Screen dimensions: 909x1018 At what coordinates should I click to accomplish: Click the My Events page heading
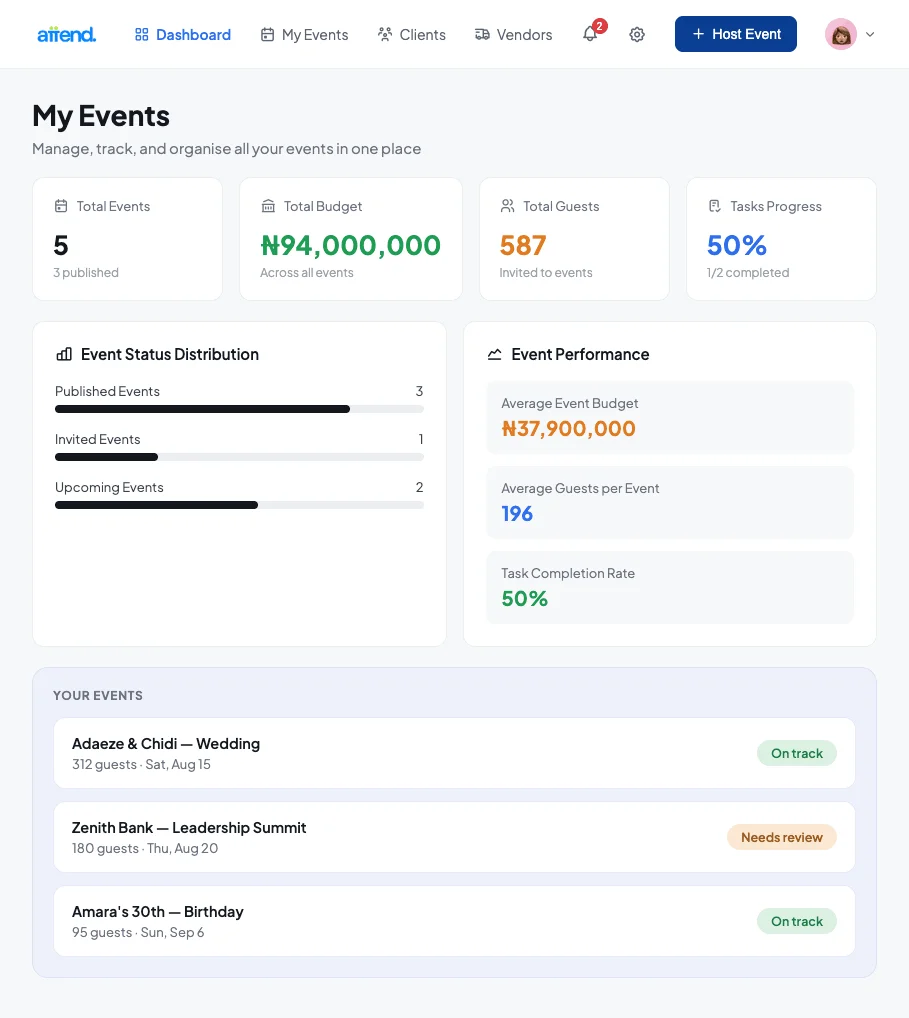pyautogui.click(x=101, y=116)
